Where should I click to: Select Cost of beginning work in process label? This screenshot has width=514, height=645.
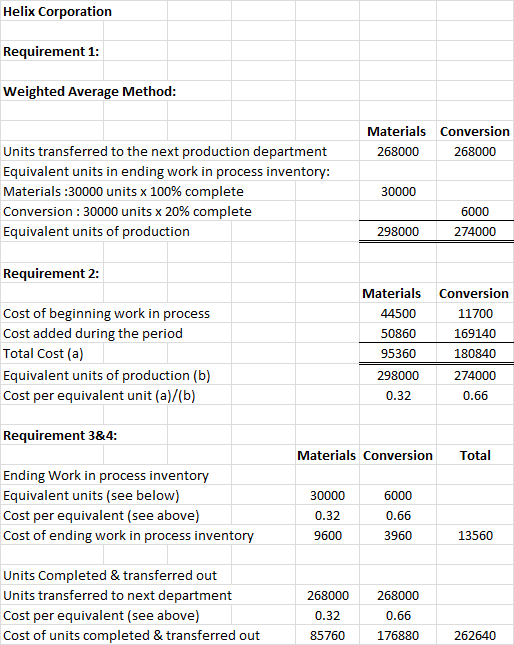coord(106,314)
